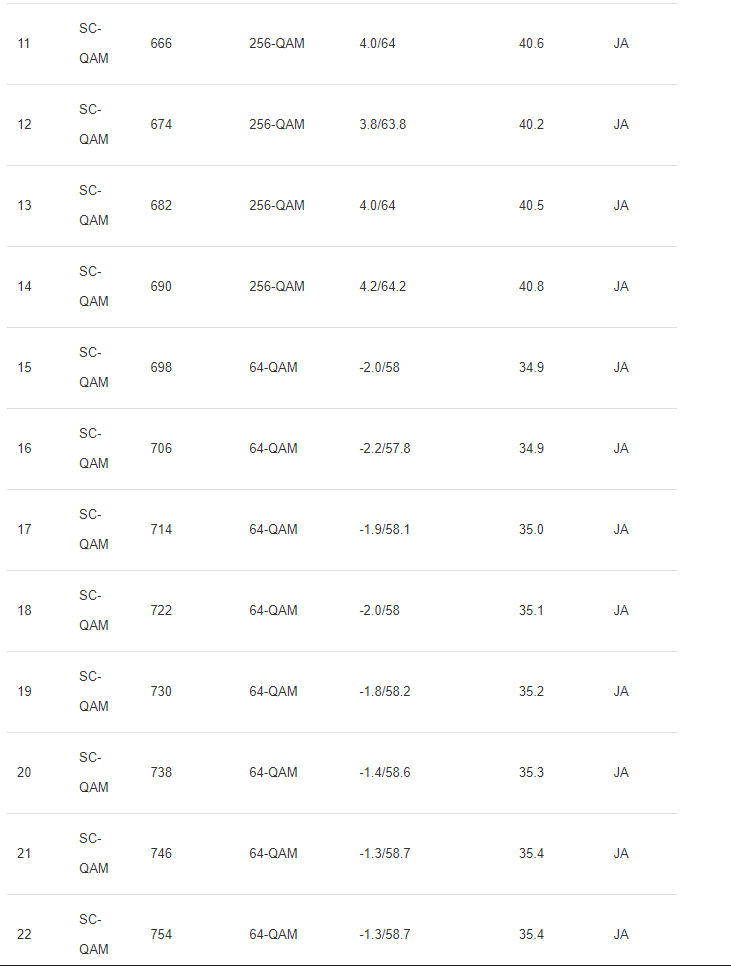Click frequency 666 in channel 11 row

point(161,44)
